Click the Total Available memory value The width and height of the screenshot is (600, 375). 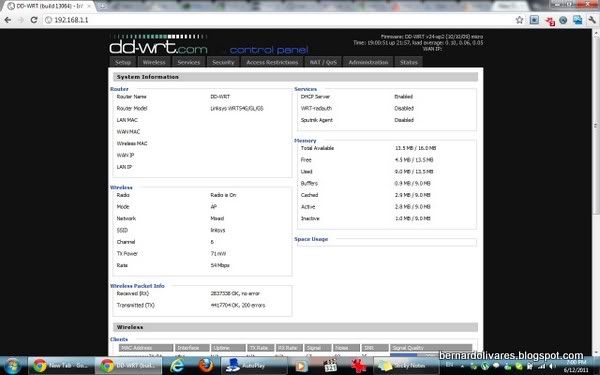pyautogui.click(x=415, y=148)
